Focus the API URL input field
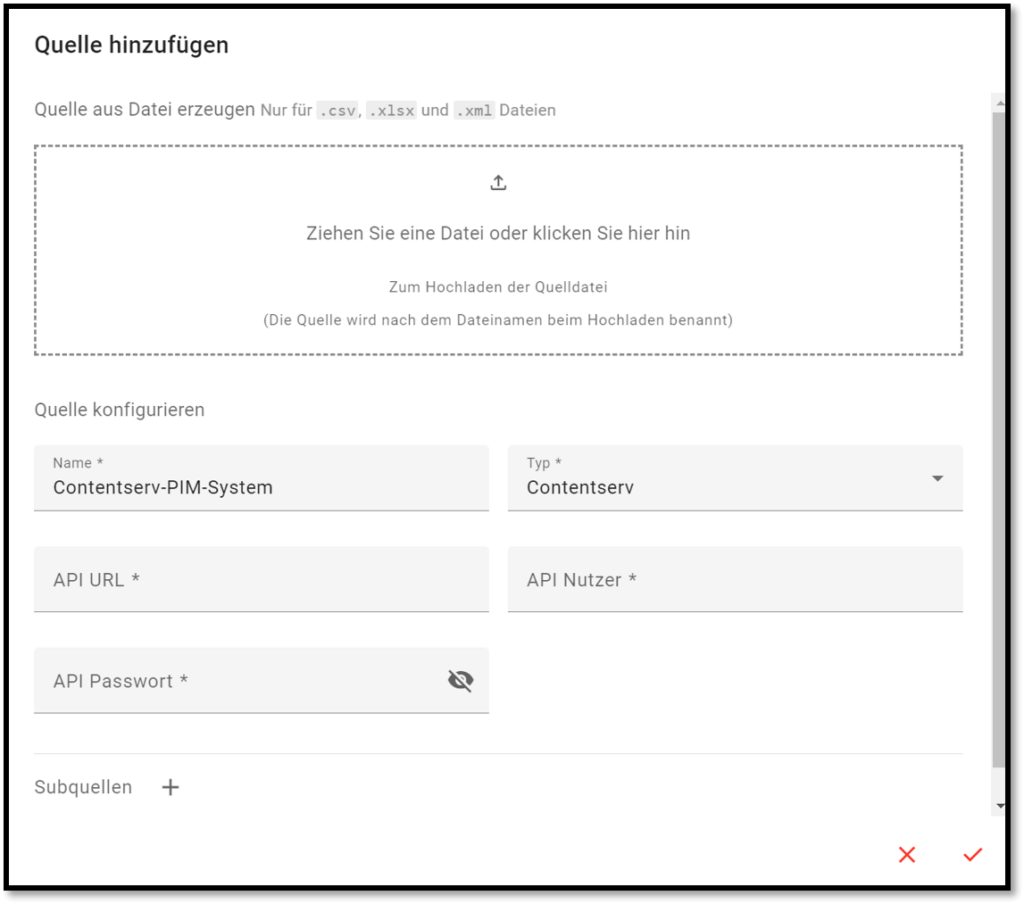The height and width of the screenshot is (904, 1024). coord(261,579)
